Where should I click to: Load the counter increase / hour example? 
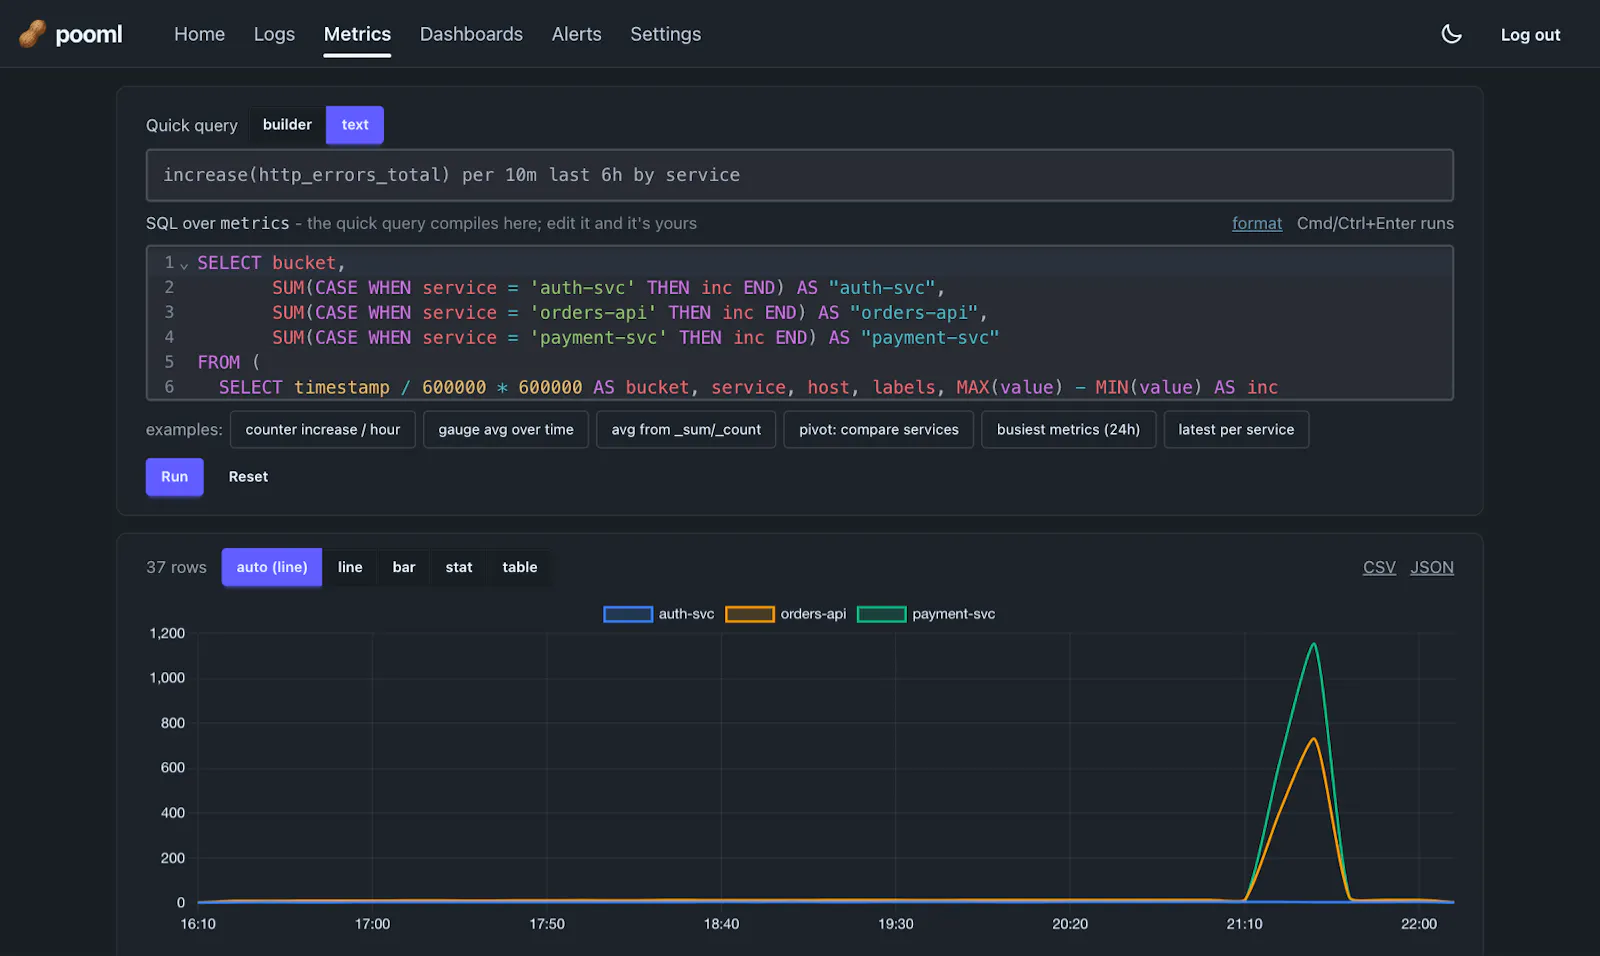click(323, 429)
